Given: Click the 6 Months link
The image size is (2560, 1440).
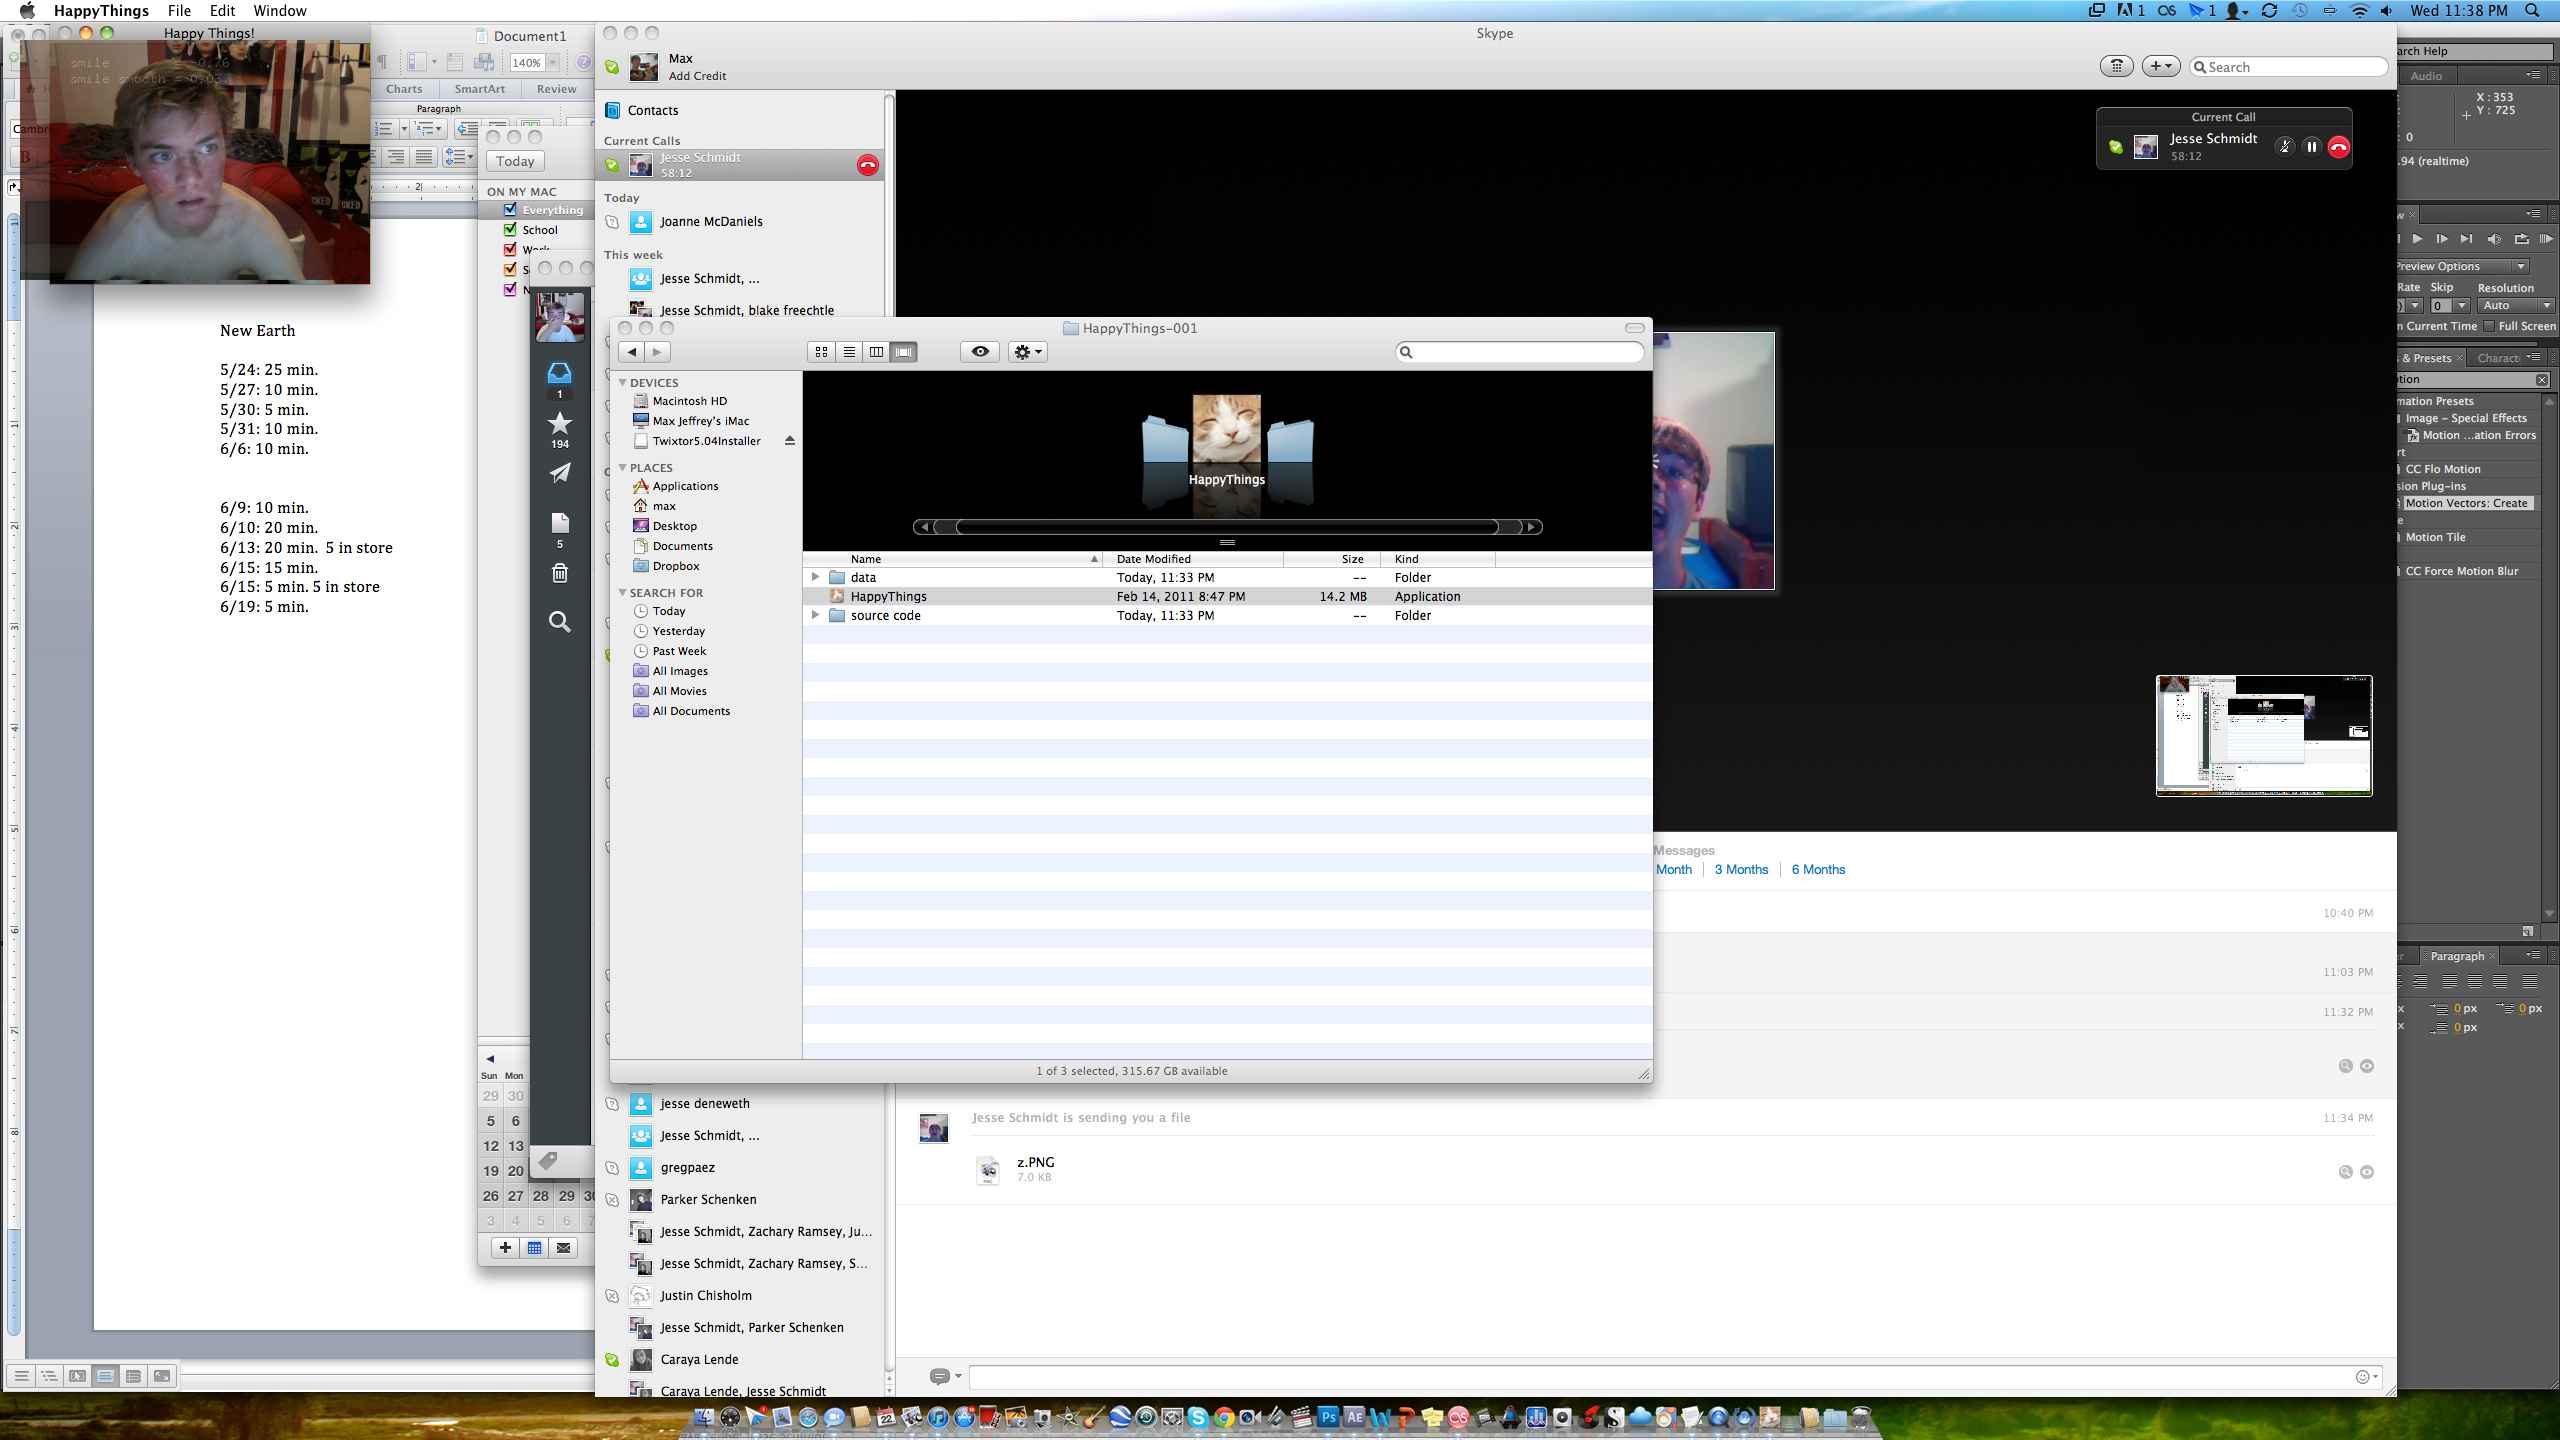Looking at the screenshot, I should coord(1818,869).
